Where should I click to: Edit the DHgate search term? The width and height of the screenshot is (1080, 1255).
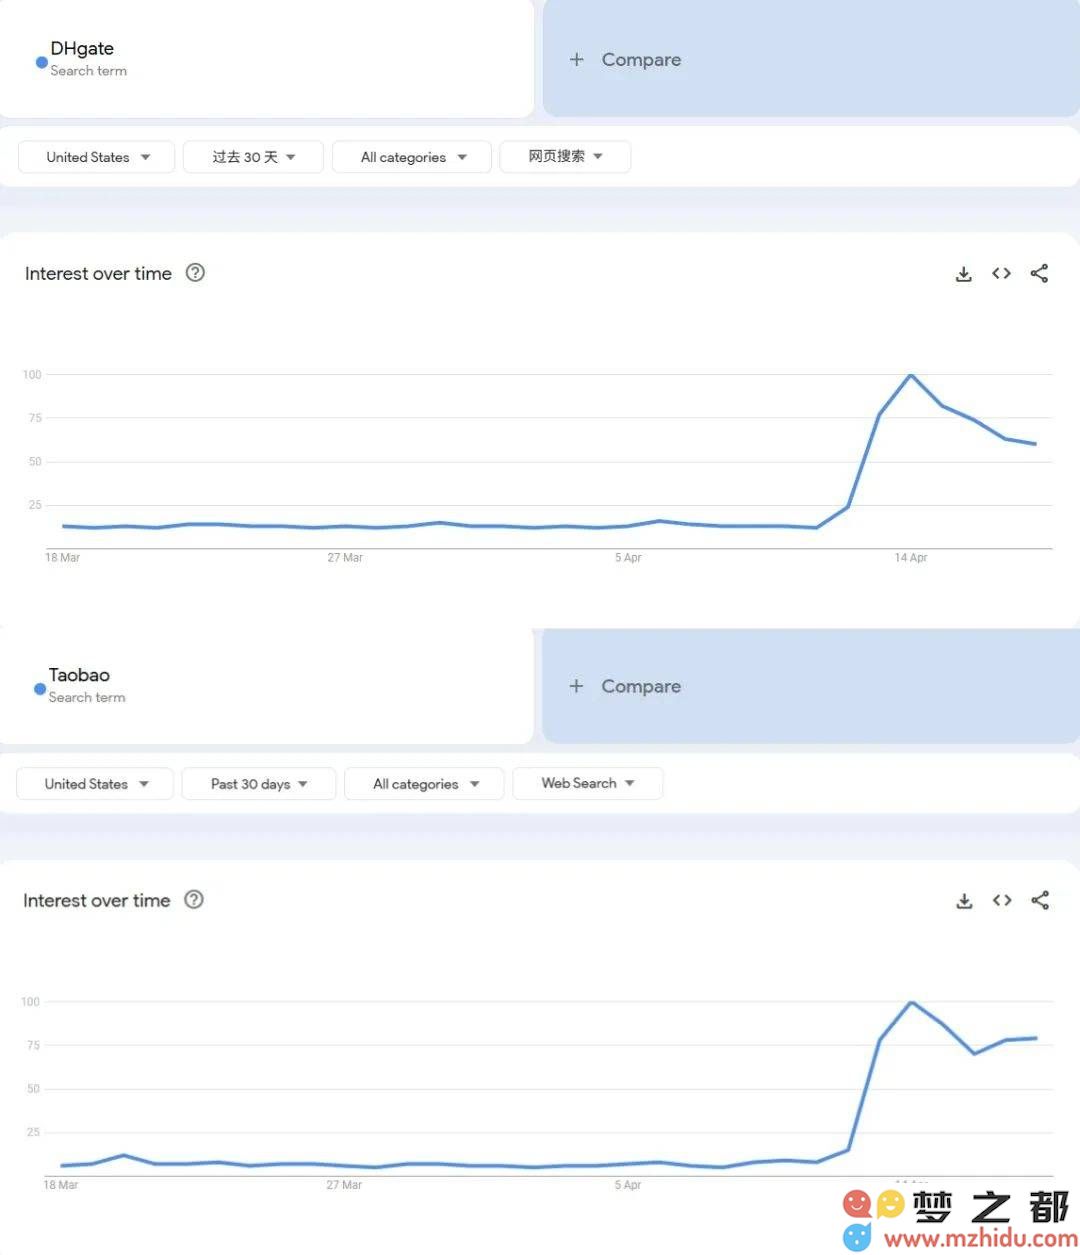click(x=266, y=58)
